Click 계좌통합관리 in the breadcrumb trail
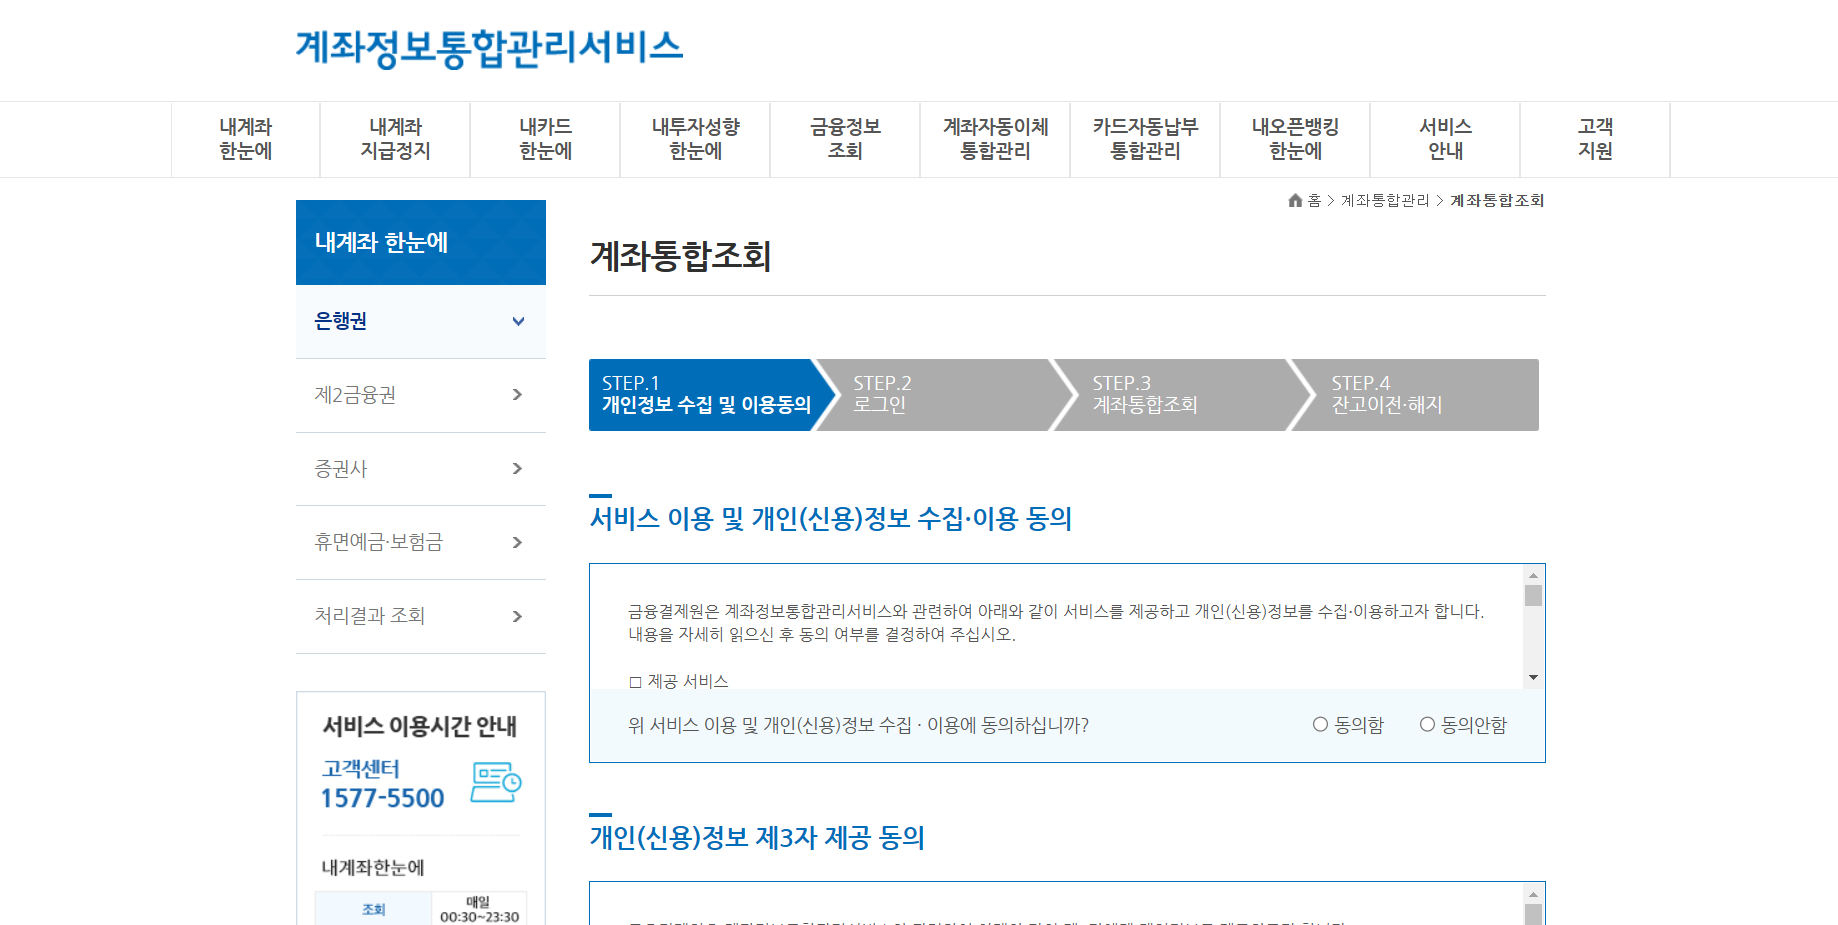 coord(1385,200)
